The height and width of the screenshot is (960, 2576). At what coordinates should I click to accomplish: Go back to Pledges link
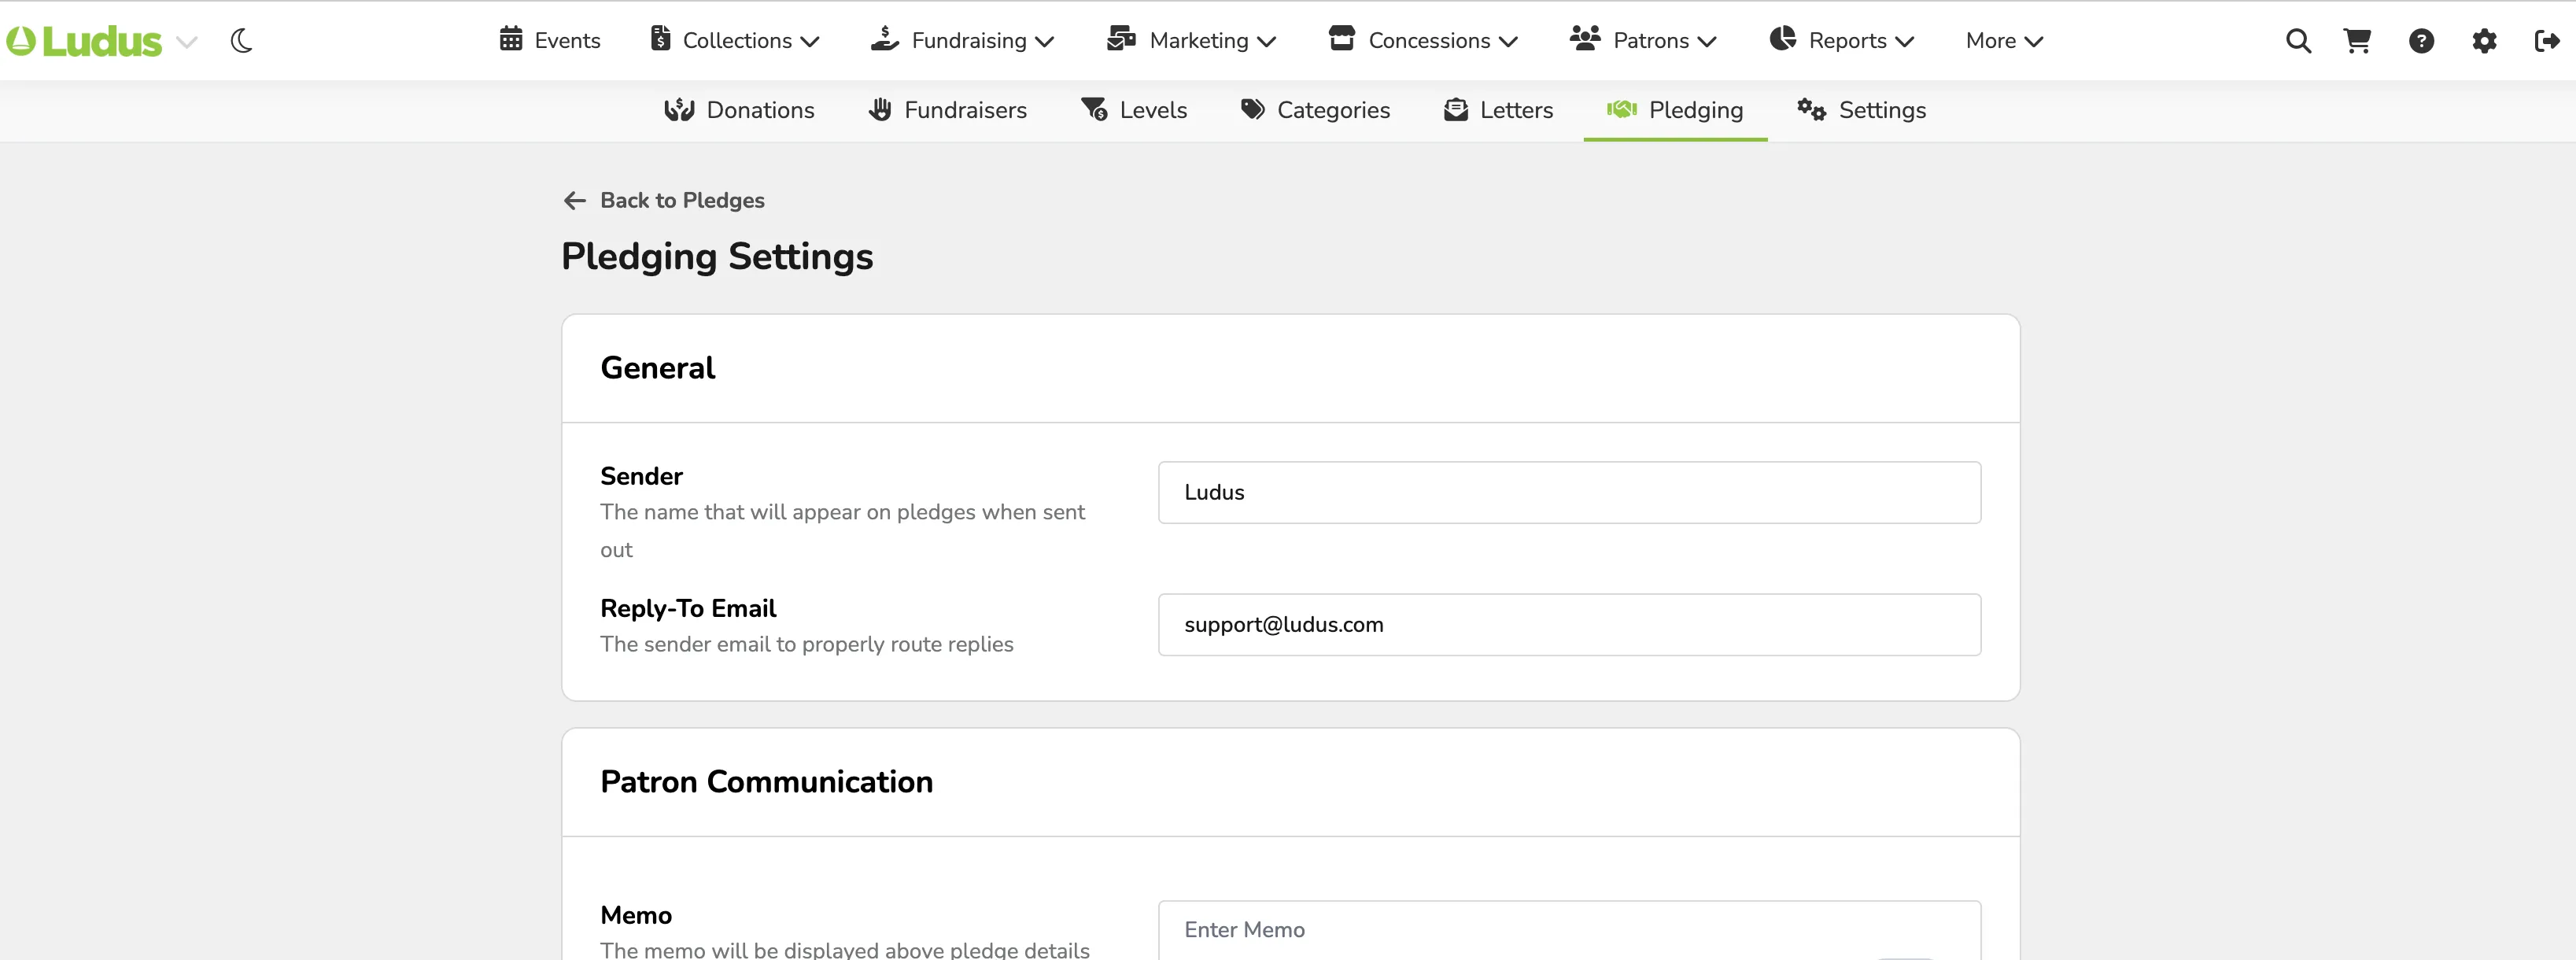pyautogui.click(x=682, y=200)
